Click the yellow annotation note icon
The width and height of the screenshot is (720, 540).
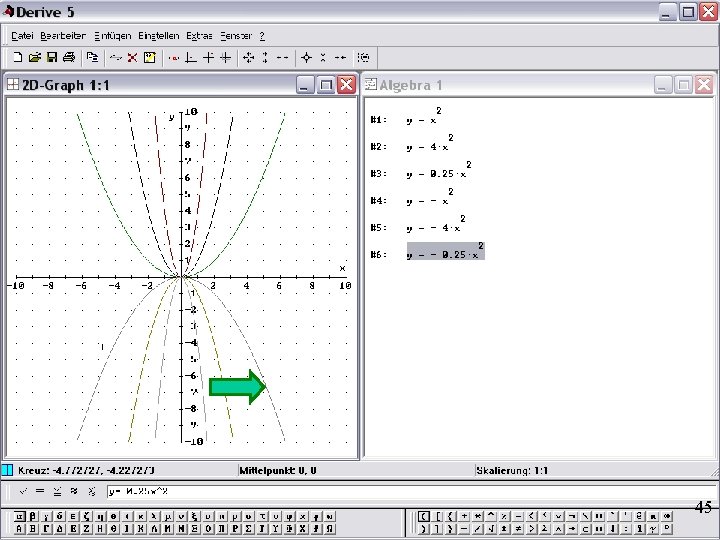pyautogui.click(x=149, y=57)
